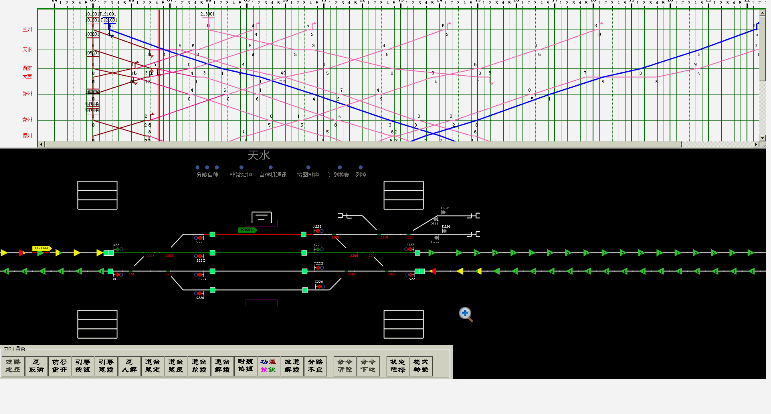Select the green train label on the upper siding
The width and height of the screenshot is (771, 414).
tap(246, 230)
